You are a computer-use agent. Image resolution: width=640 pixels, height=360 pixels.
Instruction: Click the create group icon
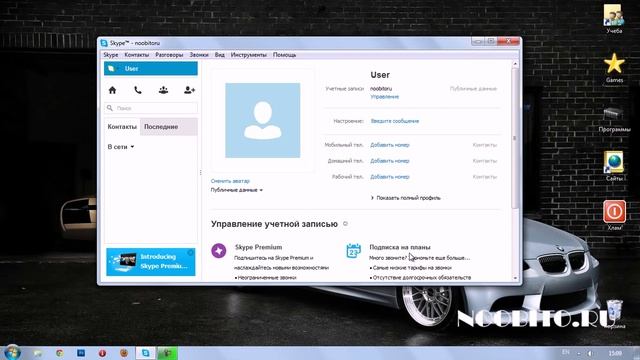coord(163,90)
